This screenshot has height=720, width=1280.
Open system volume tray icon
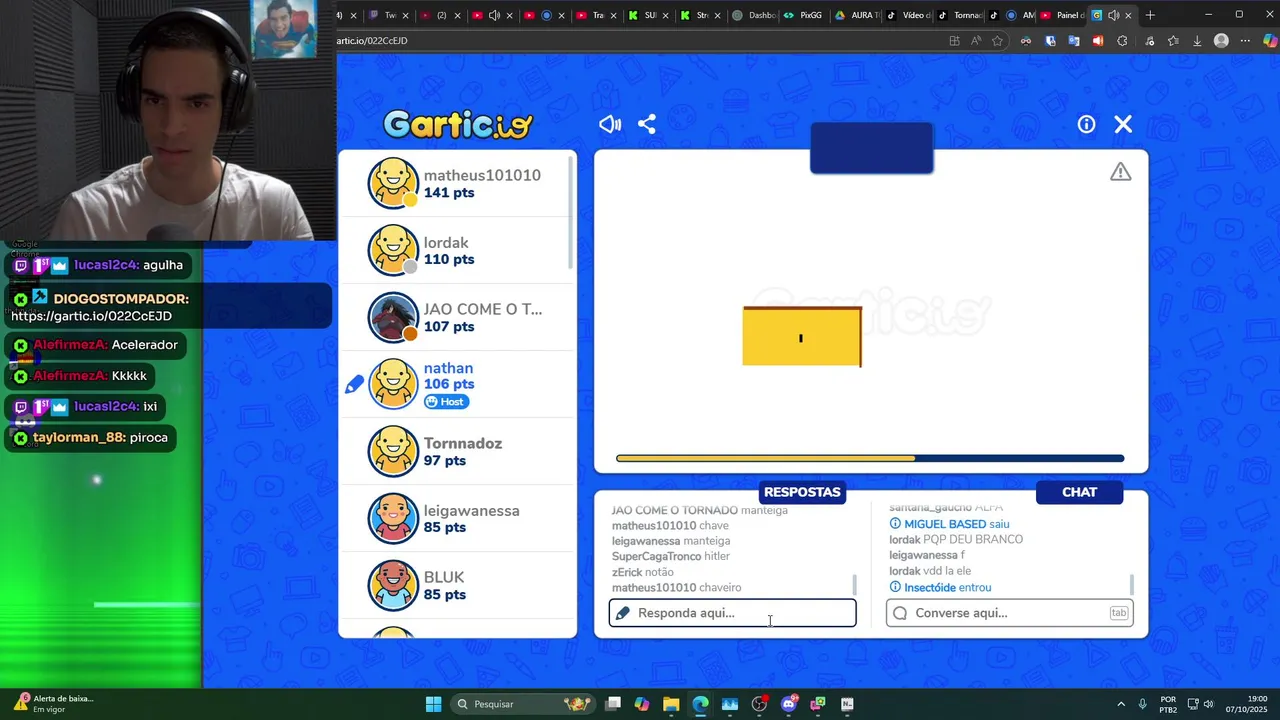pos(1208,704)
